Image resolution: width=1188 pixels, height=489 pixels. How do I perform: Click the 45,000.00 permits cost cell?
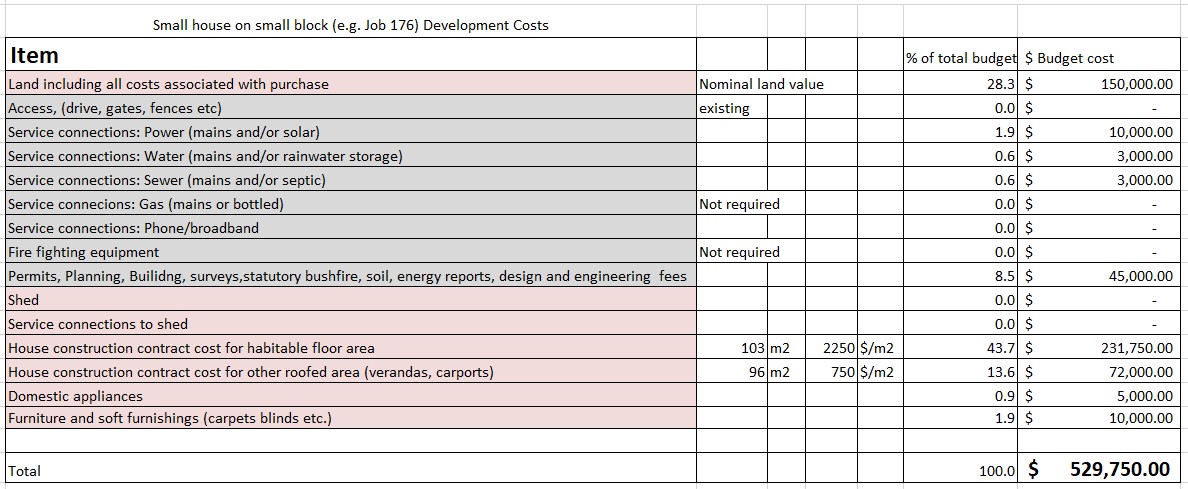[x=1140, y=276]
